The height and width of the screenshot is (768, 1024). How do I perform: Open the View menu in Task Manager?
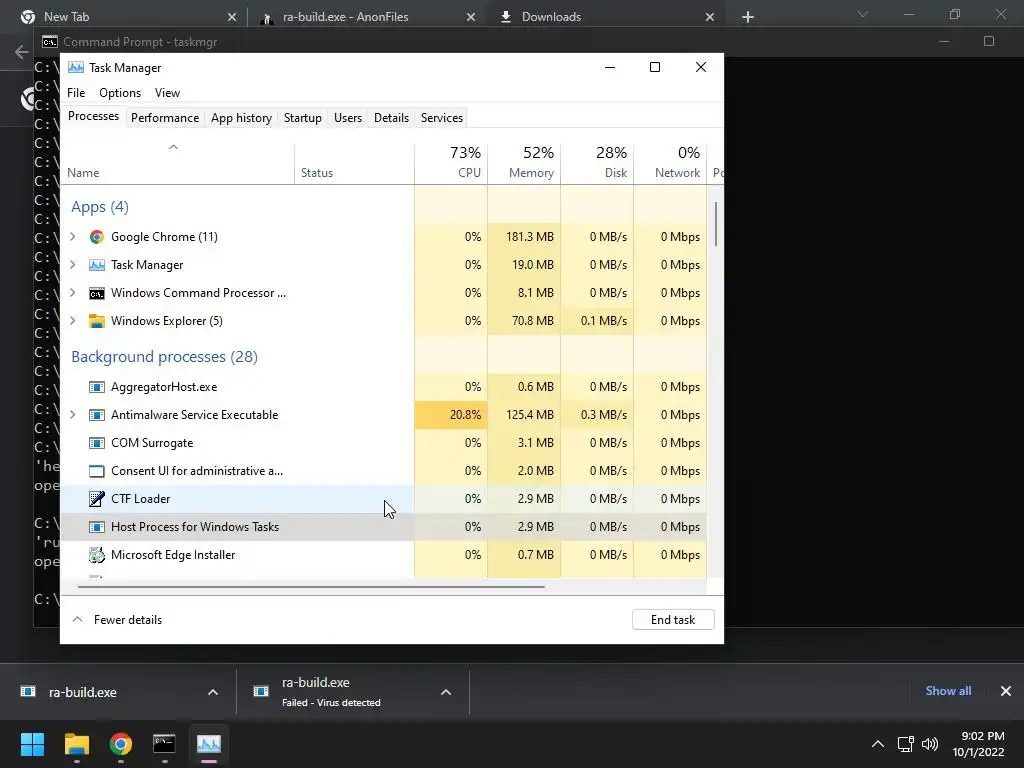[167, 93]
